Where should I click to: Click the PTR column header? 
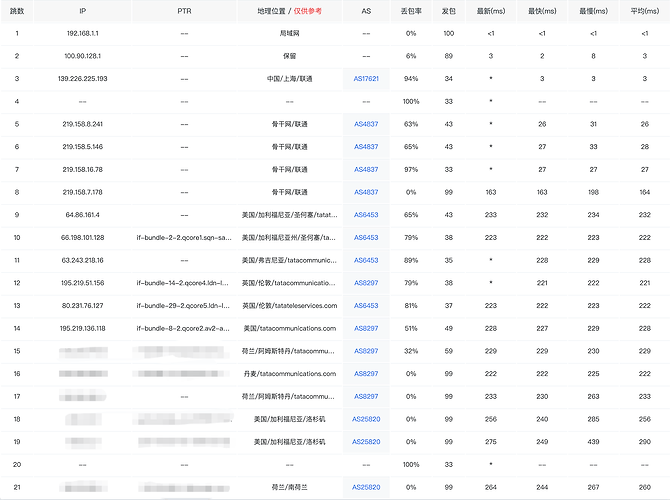(x=184, y=11)
